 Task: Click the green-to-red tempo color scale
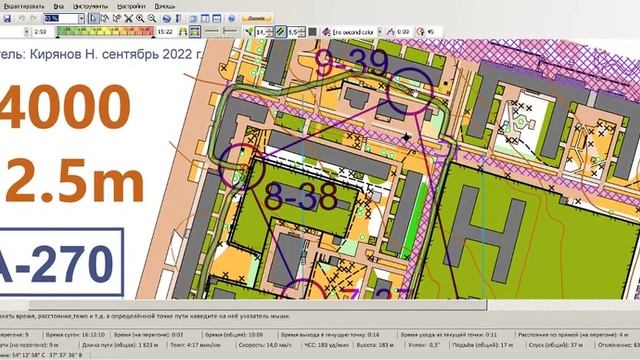105,31
